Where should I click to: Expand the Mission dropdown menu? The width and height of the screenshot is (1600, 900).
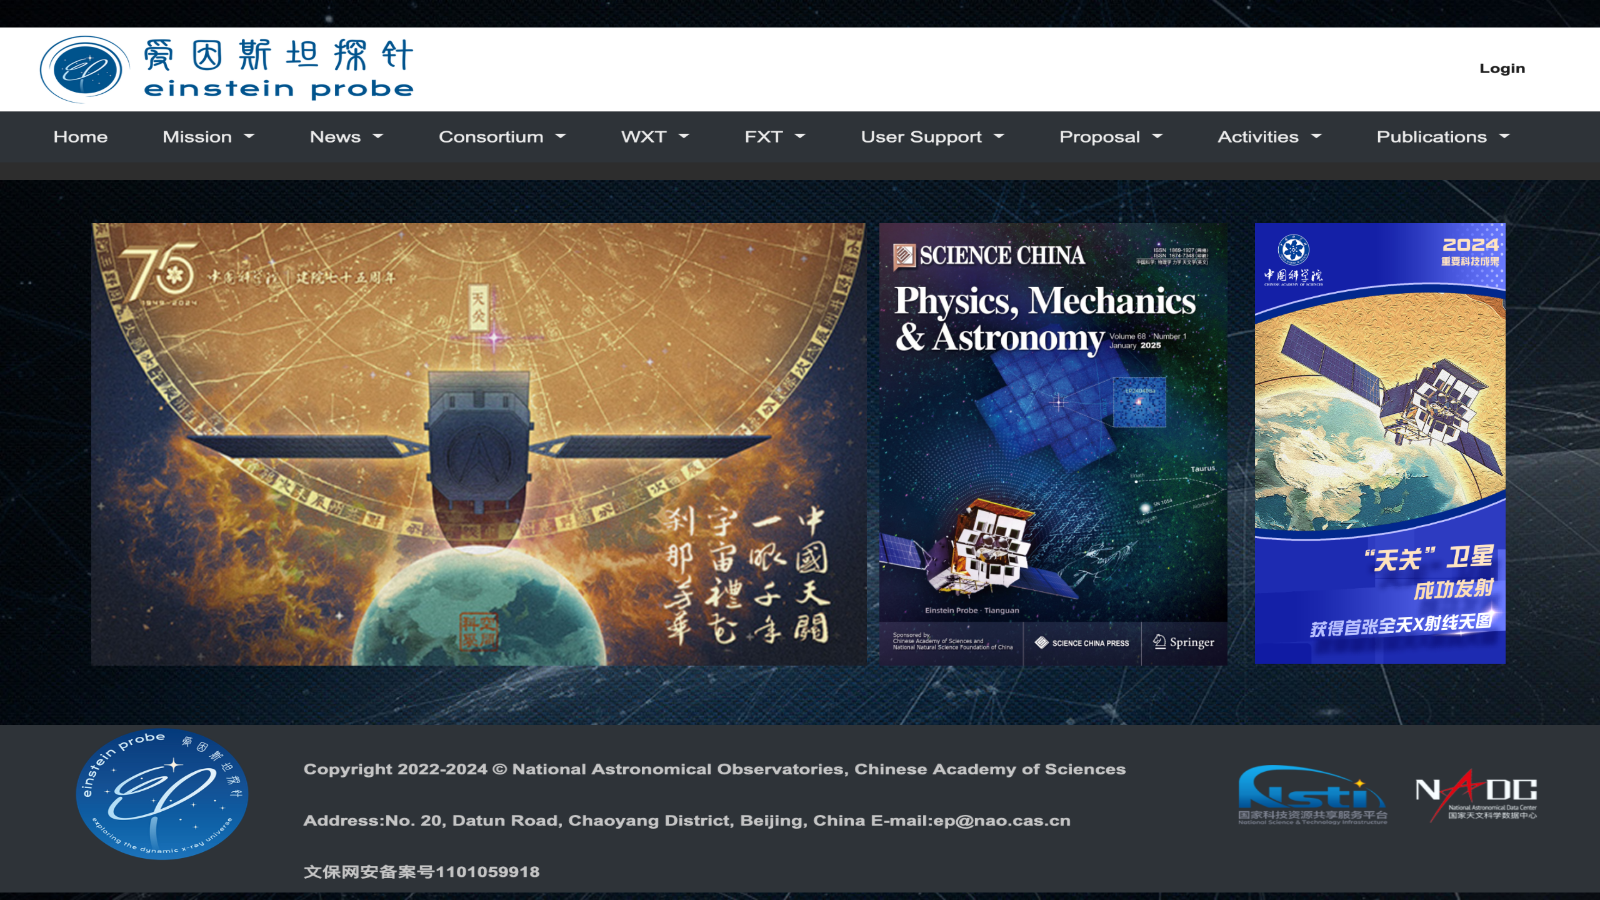click(x=208, y=137)
